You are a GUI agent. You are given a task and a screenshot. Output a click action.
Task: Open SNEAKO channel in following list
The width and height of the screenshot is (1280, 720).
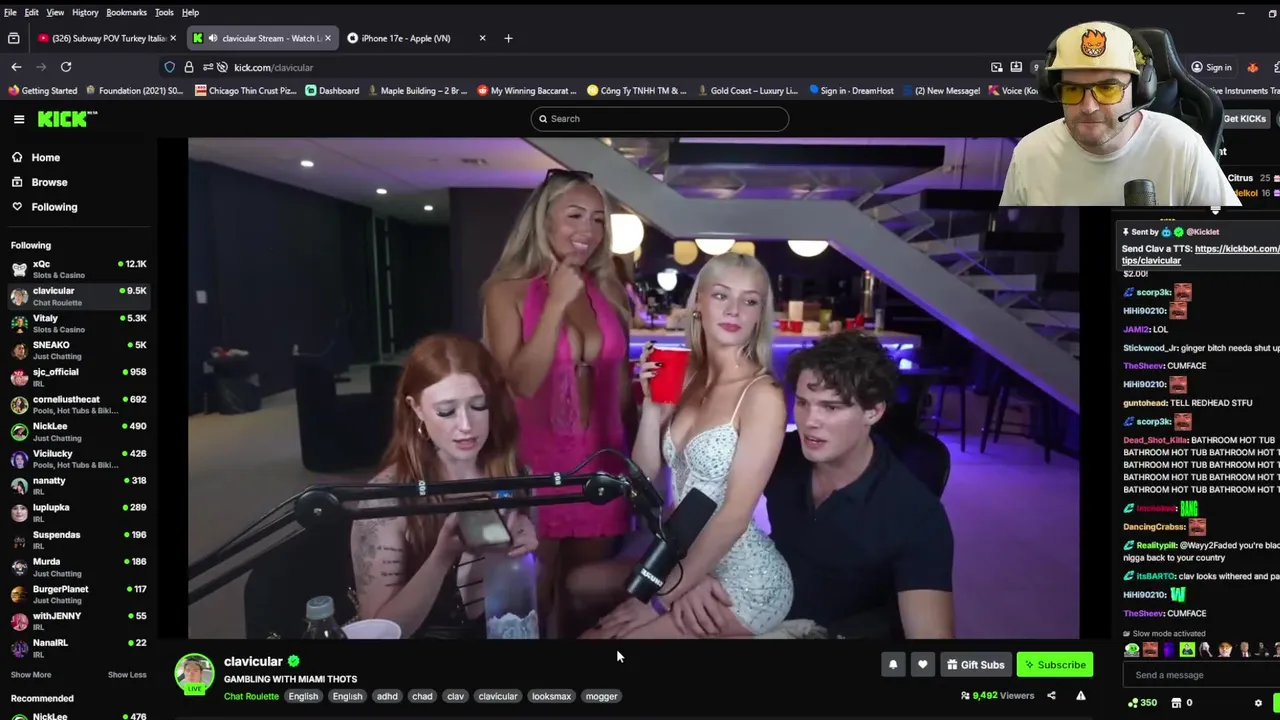(x=78, y=350)
